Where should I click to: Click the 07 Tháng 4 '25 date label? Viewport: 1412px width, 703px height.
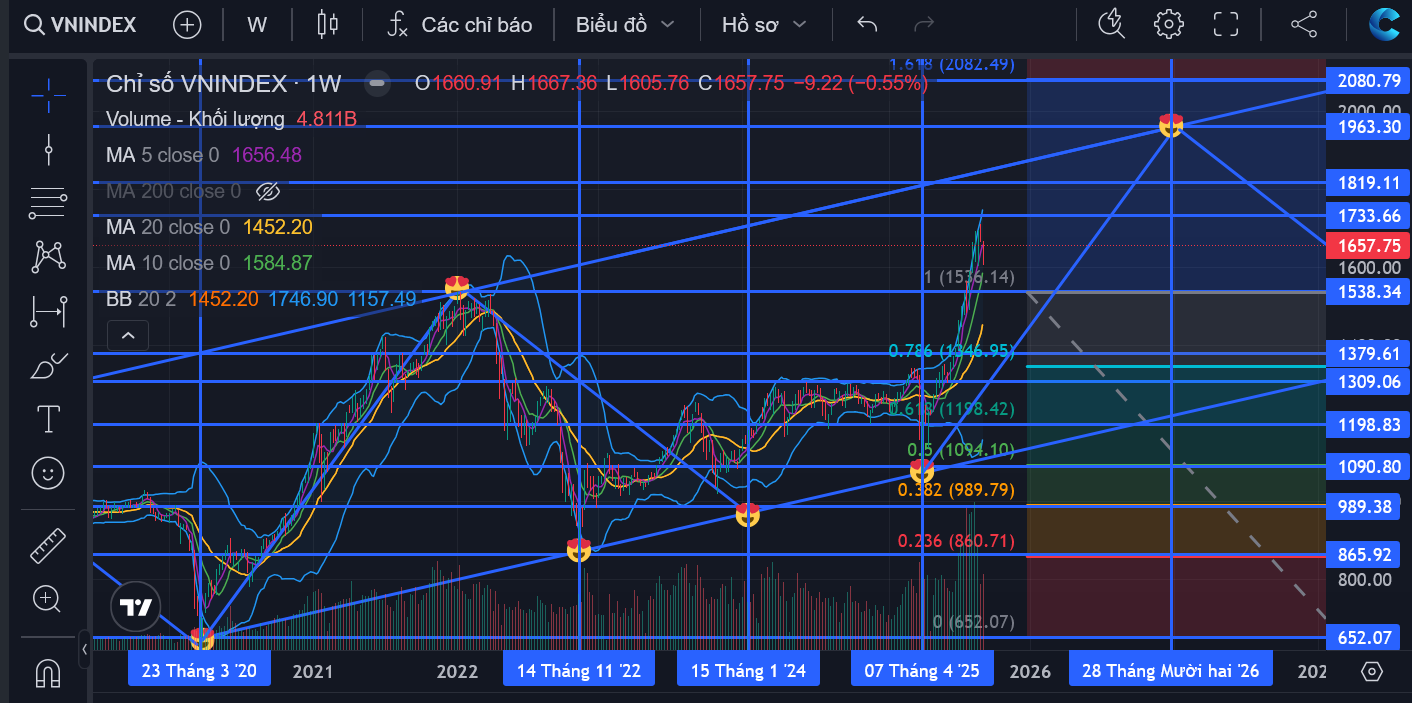922,670
